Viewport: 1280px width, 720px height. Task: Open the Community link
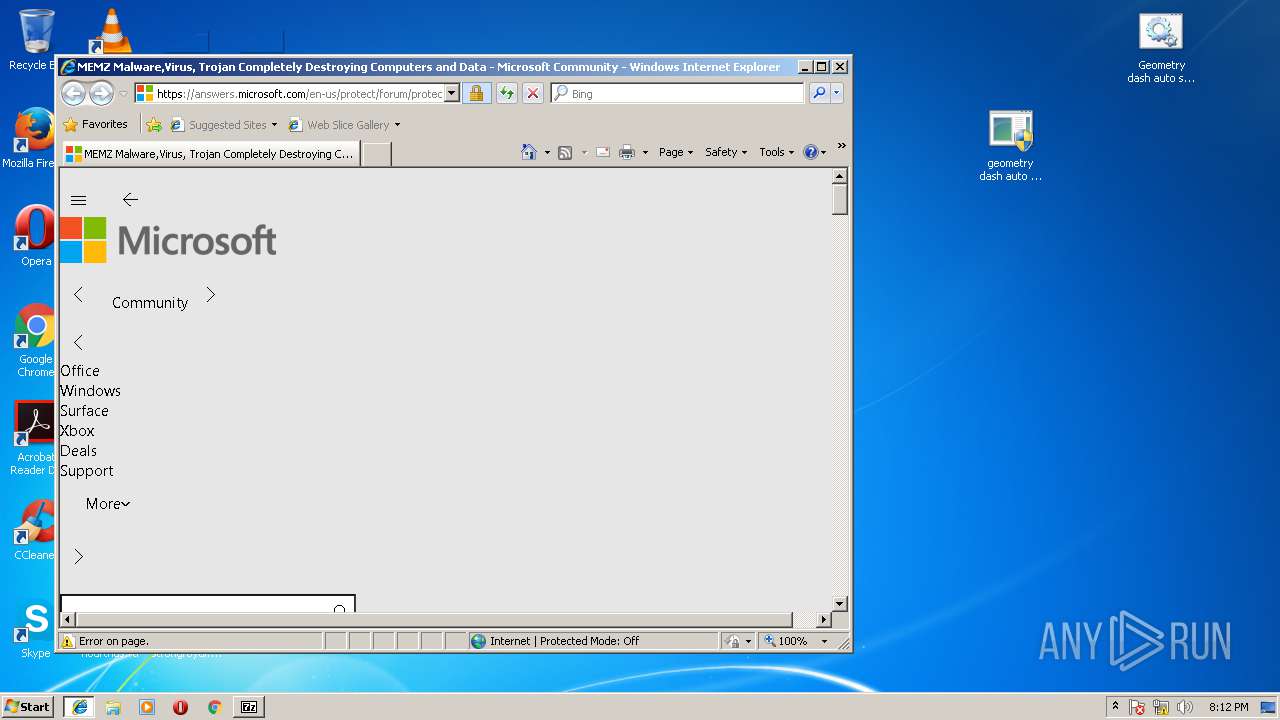click(x=150, y=302)
